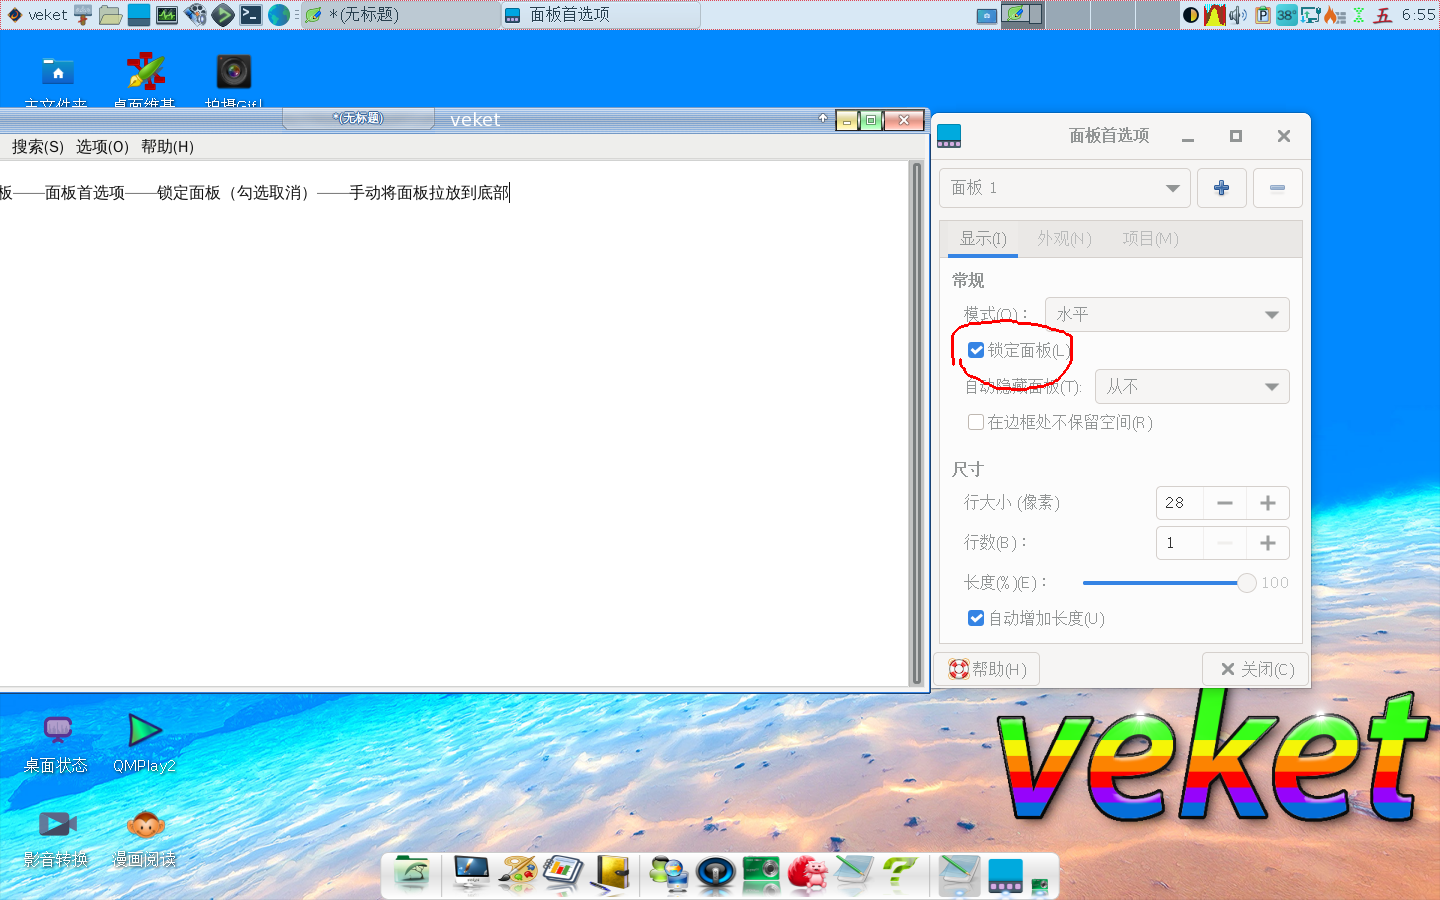Open the camera app desktop icon
This screenshot has height=900, width=1440.
234,72
